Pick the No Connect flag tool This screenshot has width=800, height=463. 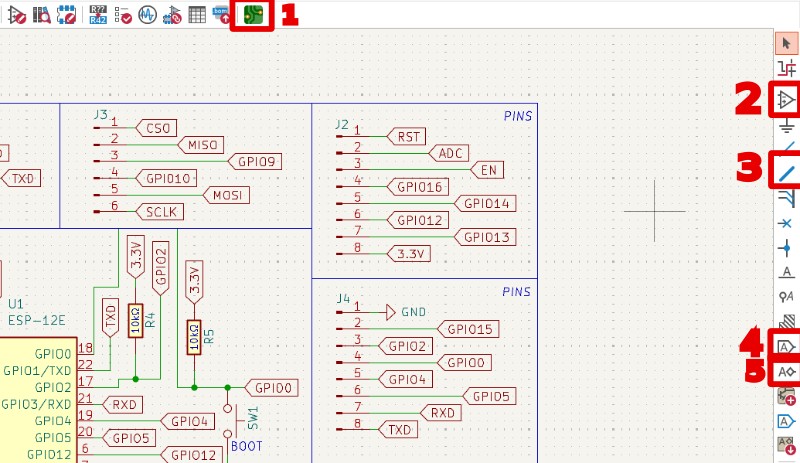[x=786, y=223]
